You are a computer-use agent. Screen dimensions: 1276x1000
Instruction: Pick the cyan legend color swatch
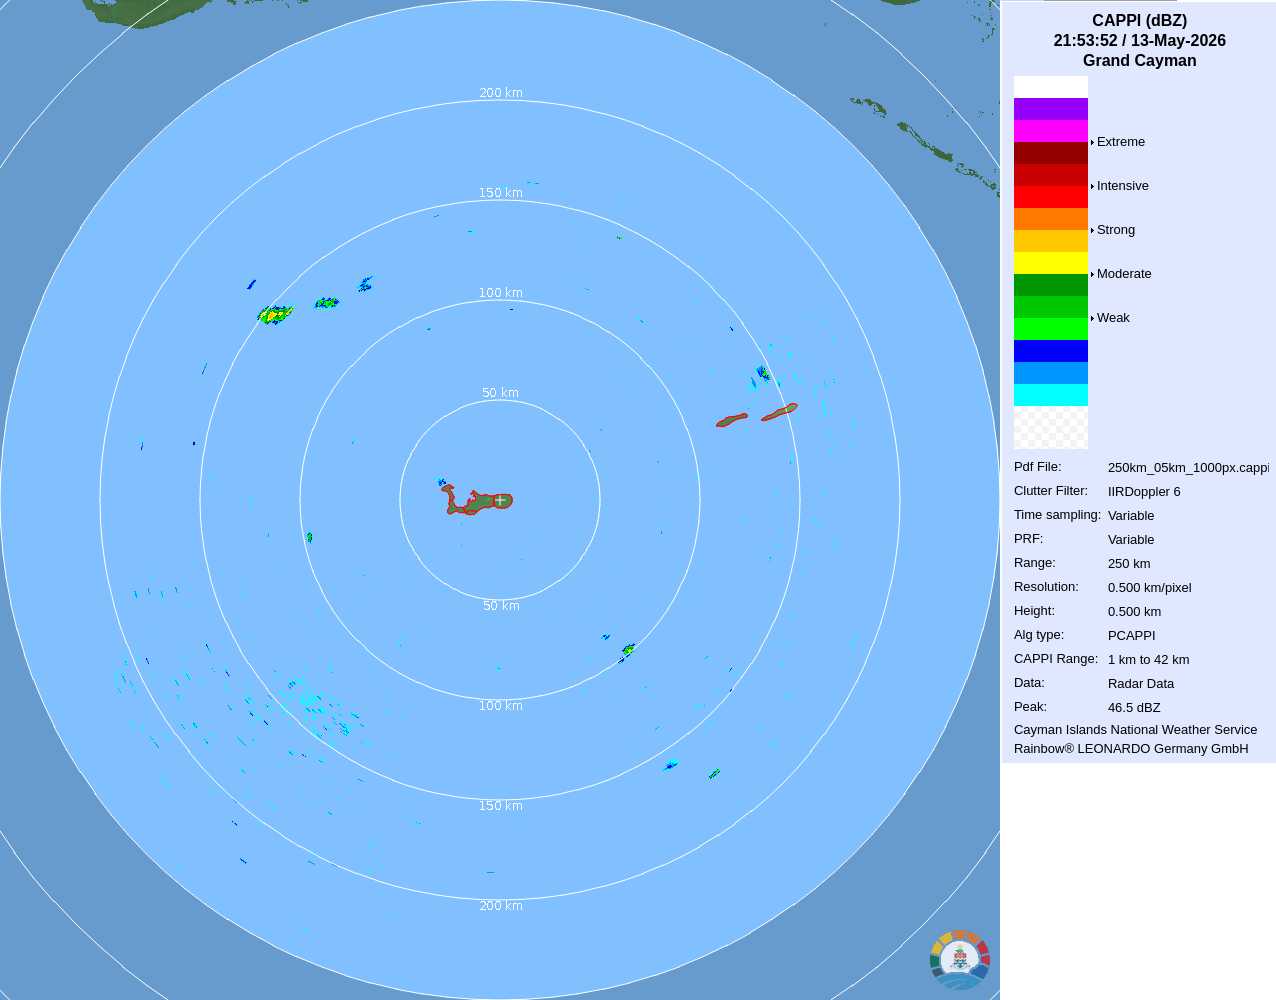1051,395
